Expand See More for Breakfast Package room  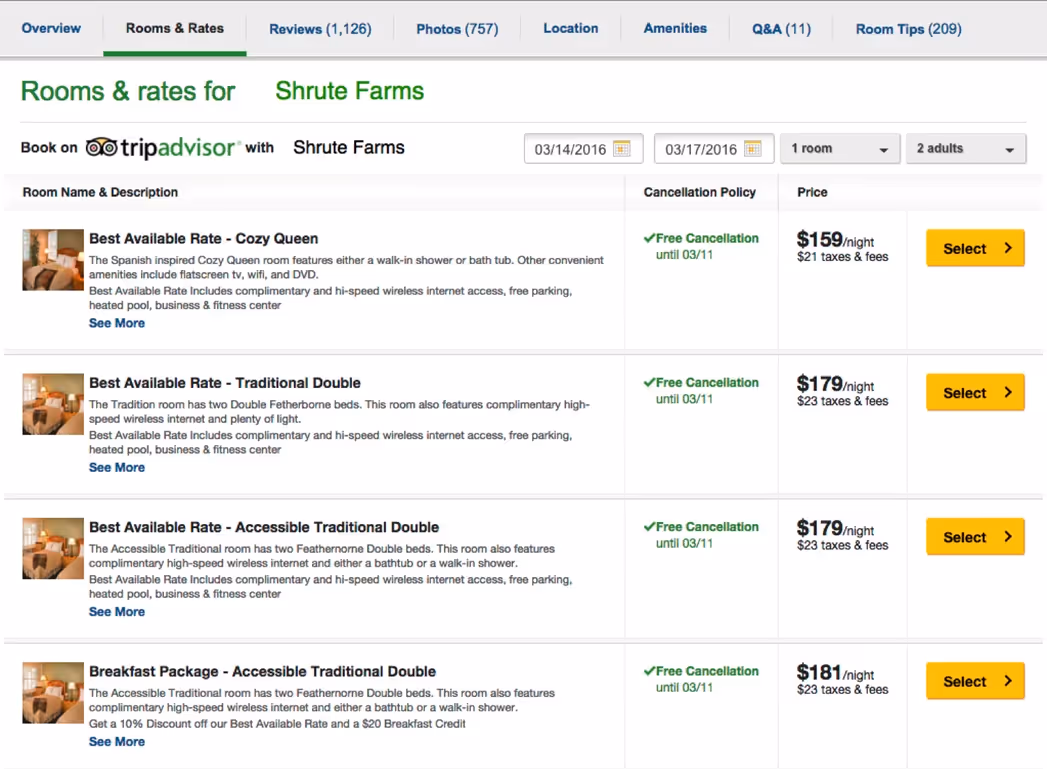click(x=116, y=741)
